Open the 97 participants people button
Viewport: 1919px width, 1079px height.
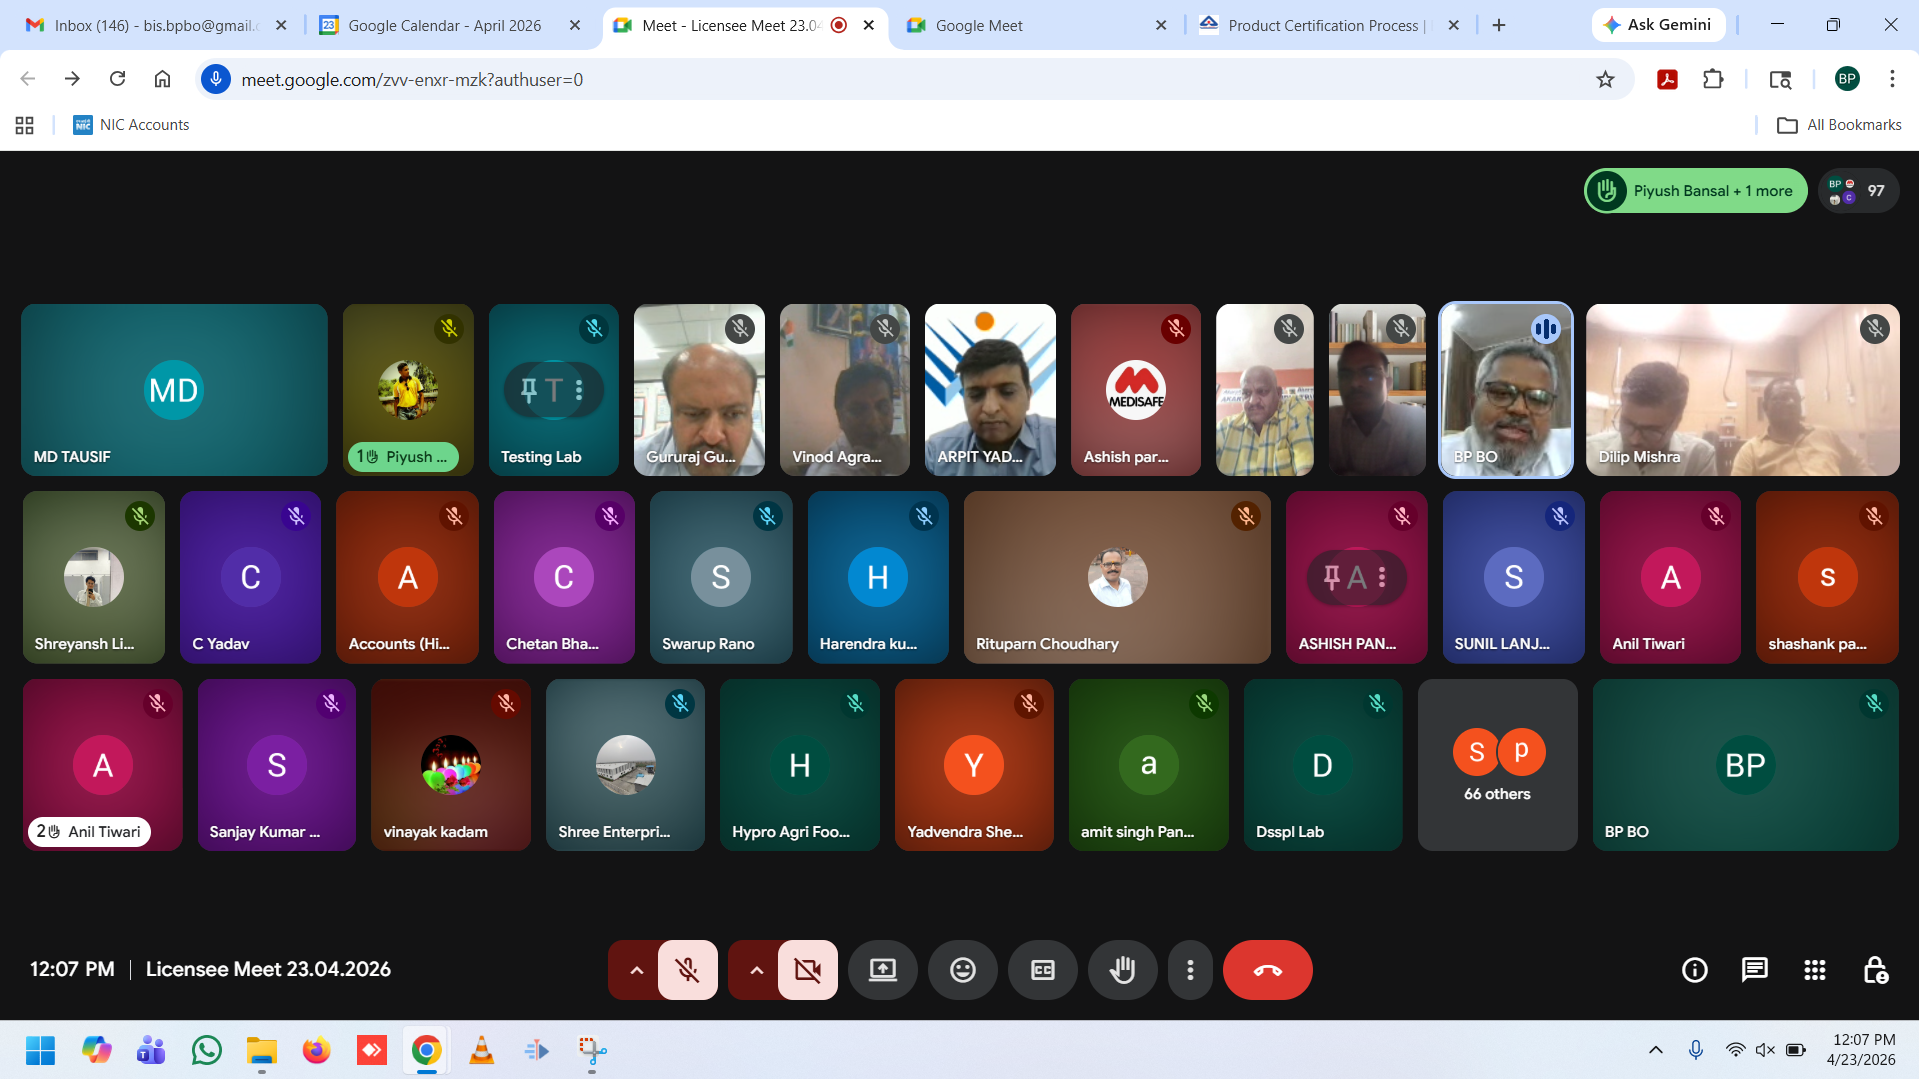point(1858,191)
